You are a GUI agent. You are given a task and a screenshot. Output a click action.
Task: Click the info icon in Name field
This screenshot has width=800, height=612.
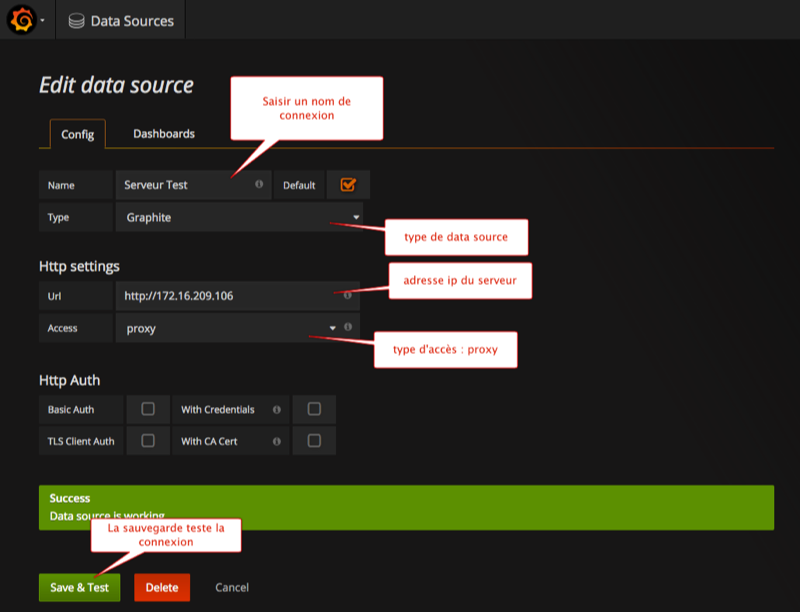pos(259,185)
